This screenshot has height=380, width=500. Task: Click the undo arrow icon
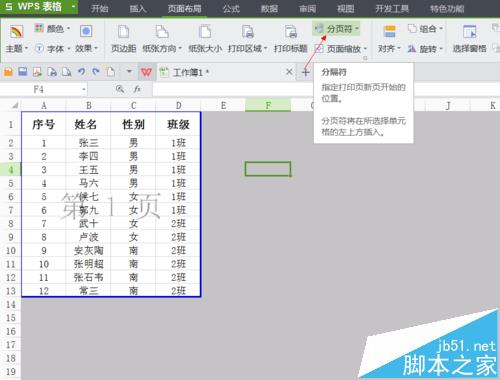(81, 72)
